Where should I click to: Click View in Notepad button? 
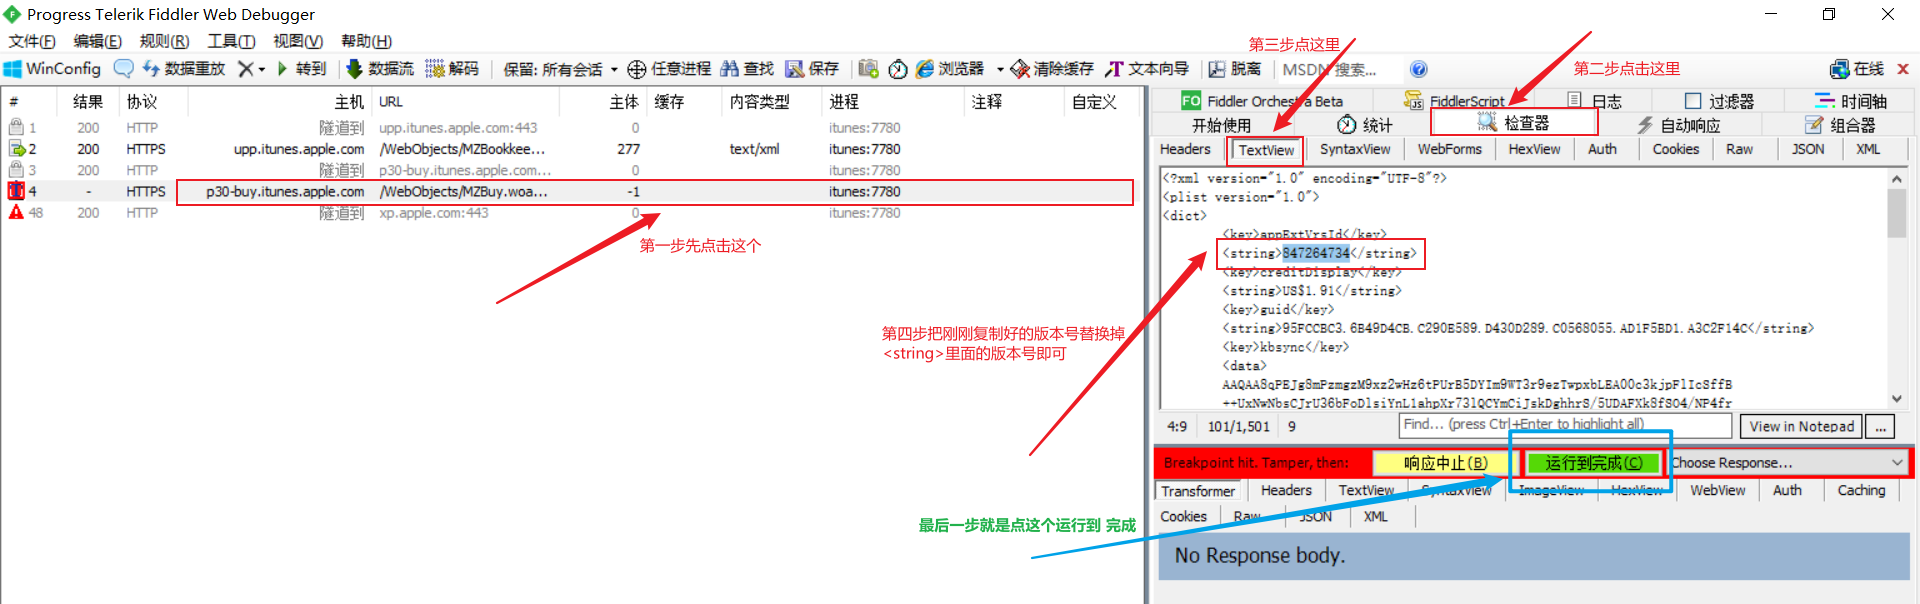(x=1801, y=426)
